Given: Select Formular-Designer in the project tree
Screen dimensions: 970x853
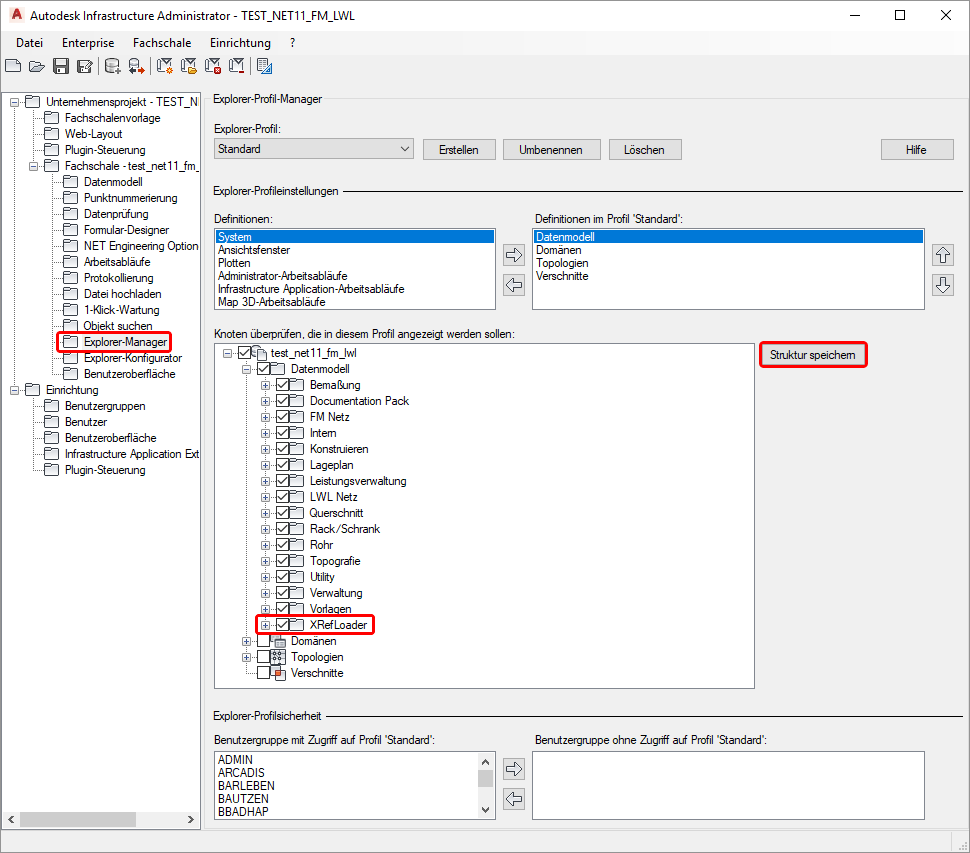Looking at the screenshot, I should (126, 230).
